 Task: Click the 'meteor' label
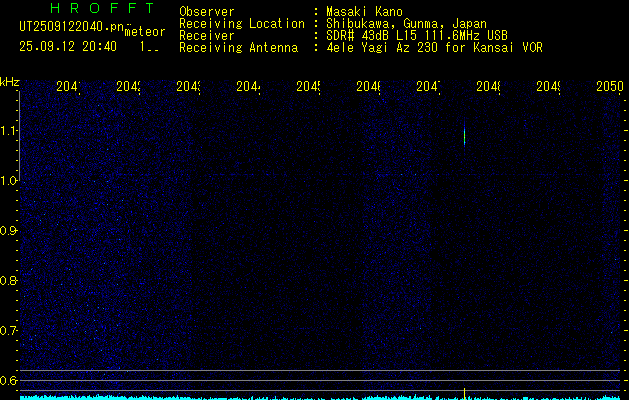(145, 32)
